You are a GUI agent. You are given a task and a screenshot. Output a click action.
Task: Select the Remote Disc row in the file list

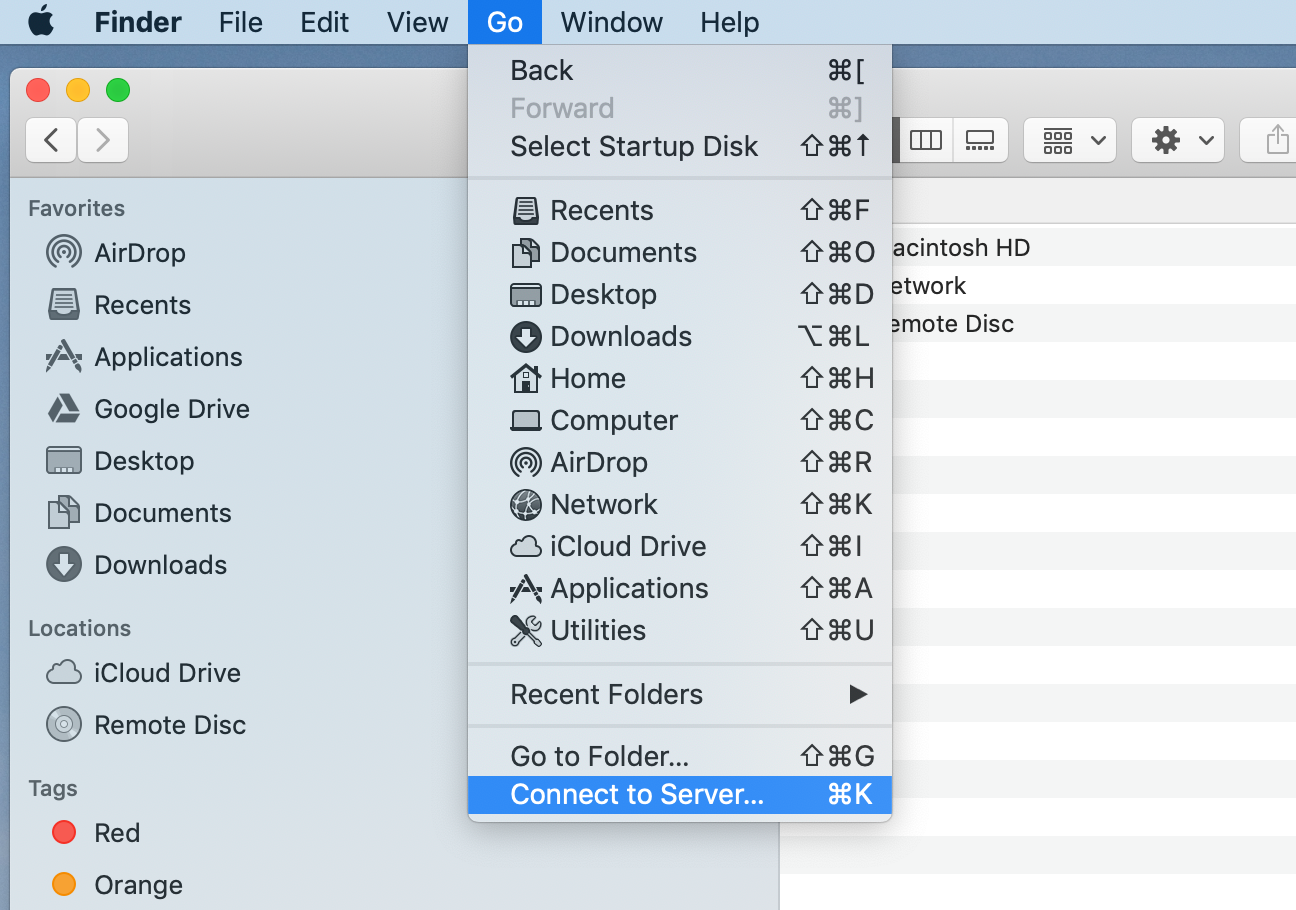point(1093,323)
